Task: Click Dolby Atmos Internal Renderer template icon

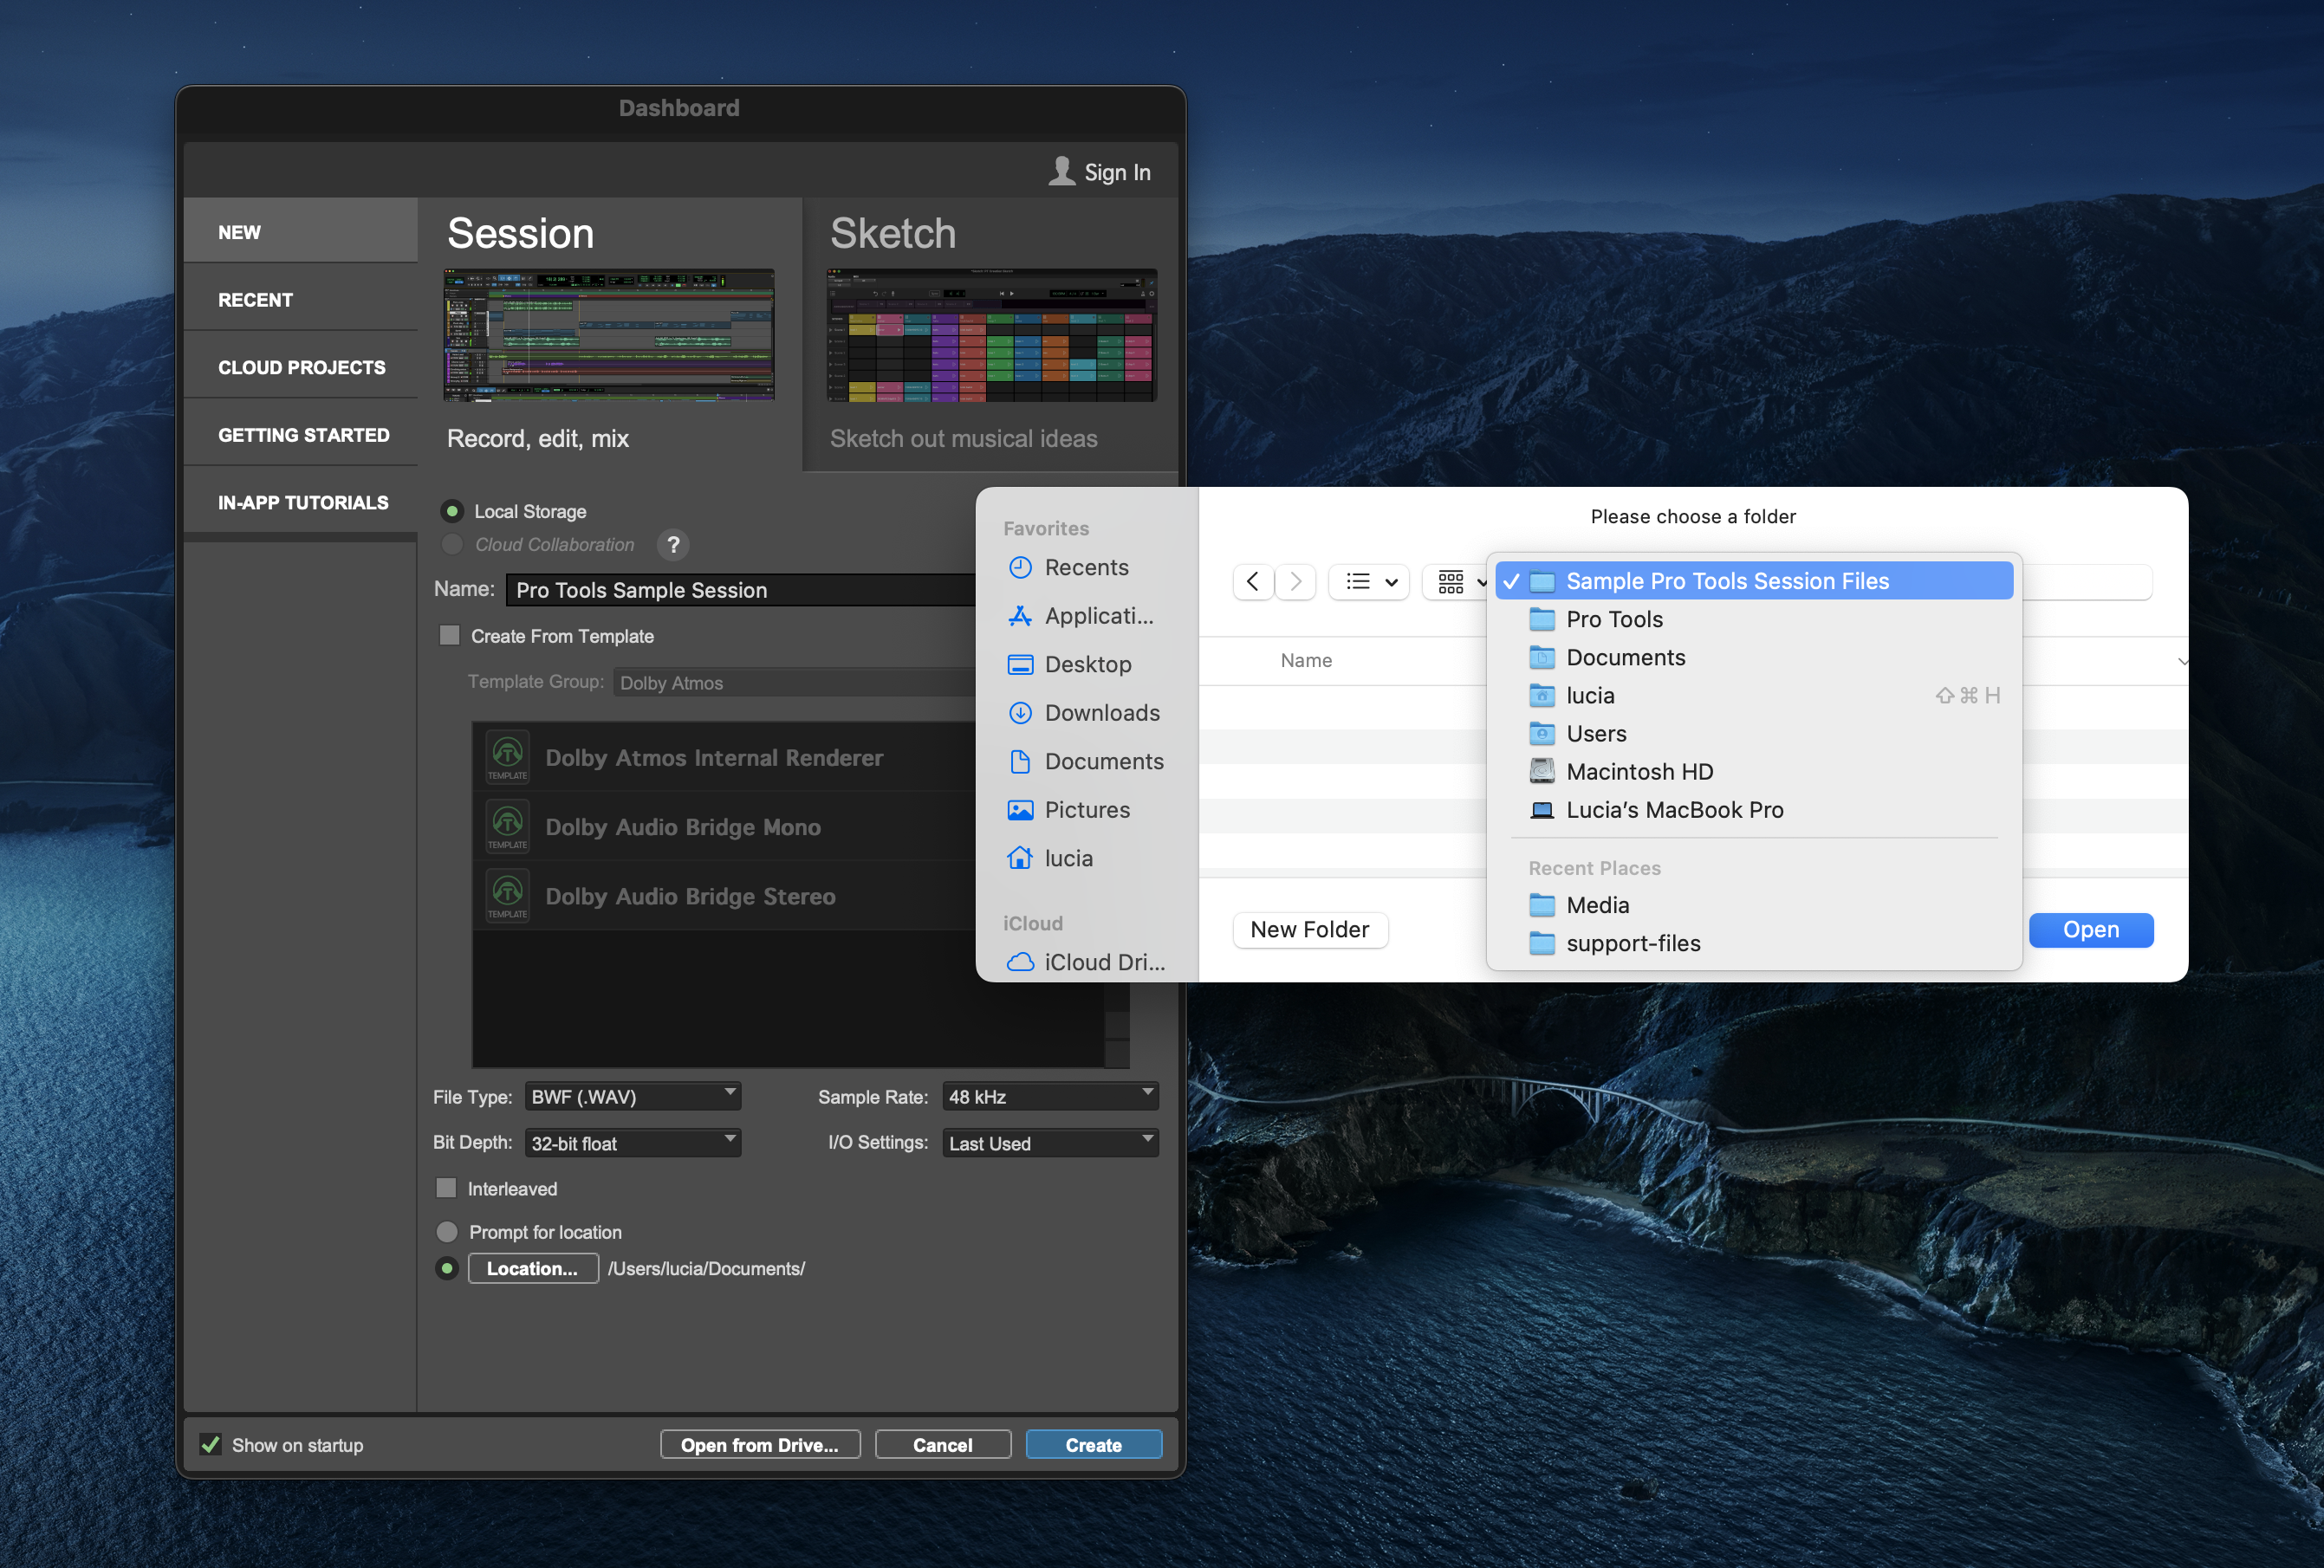Action: [x=508, y=756]
